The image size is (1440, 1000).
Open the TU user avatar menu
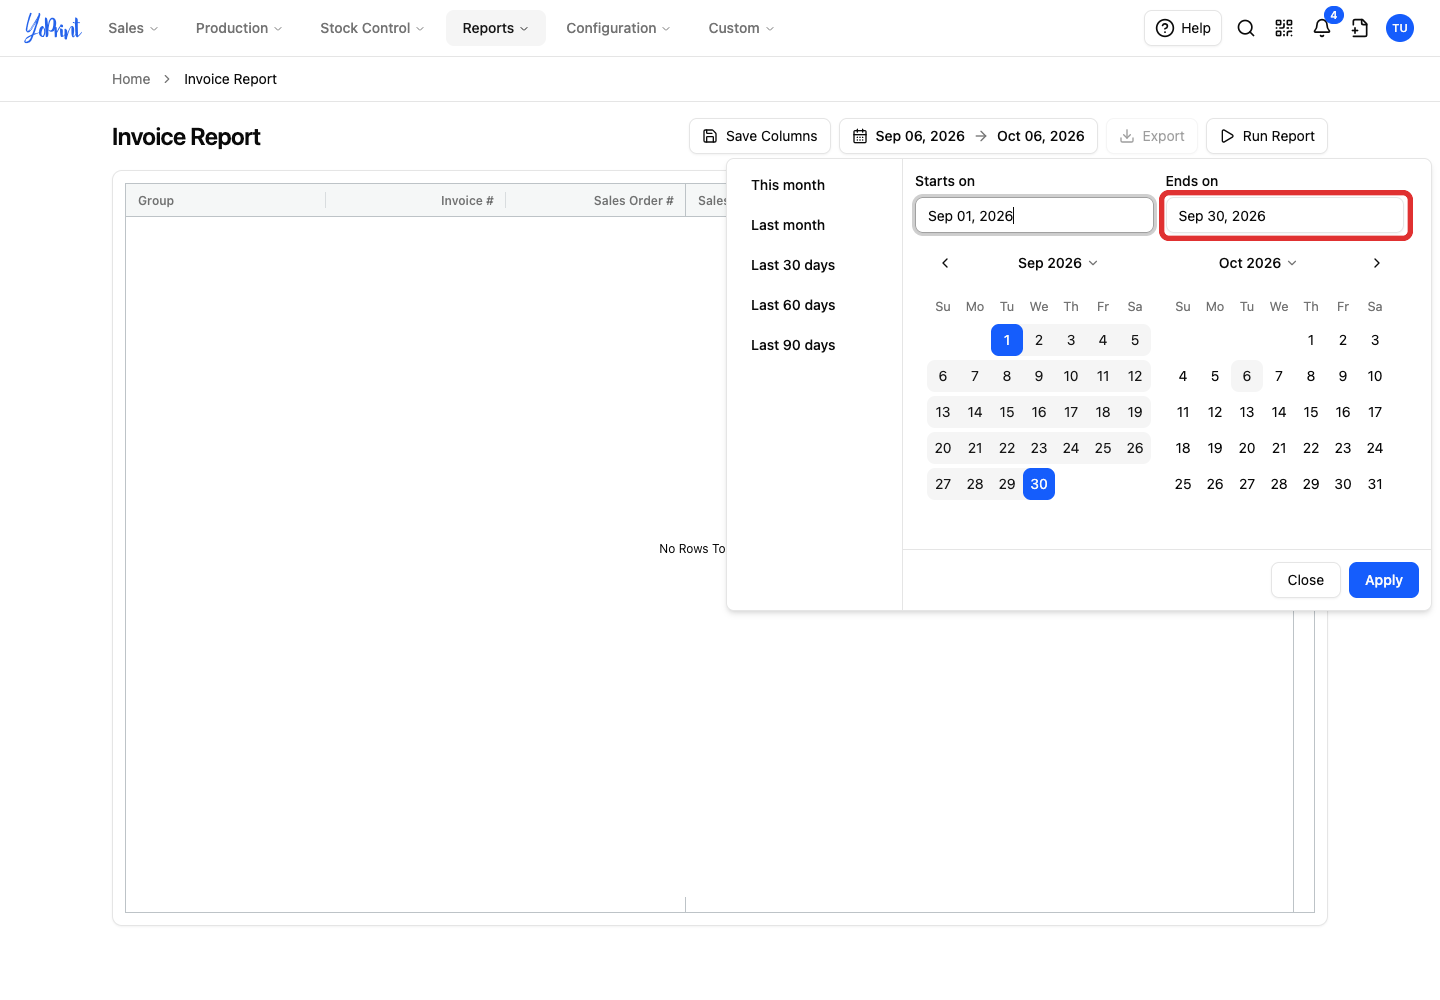tap(1400, 28)
